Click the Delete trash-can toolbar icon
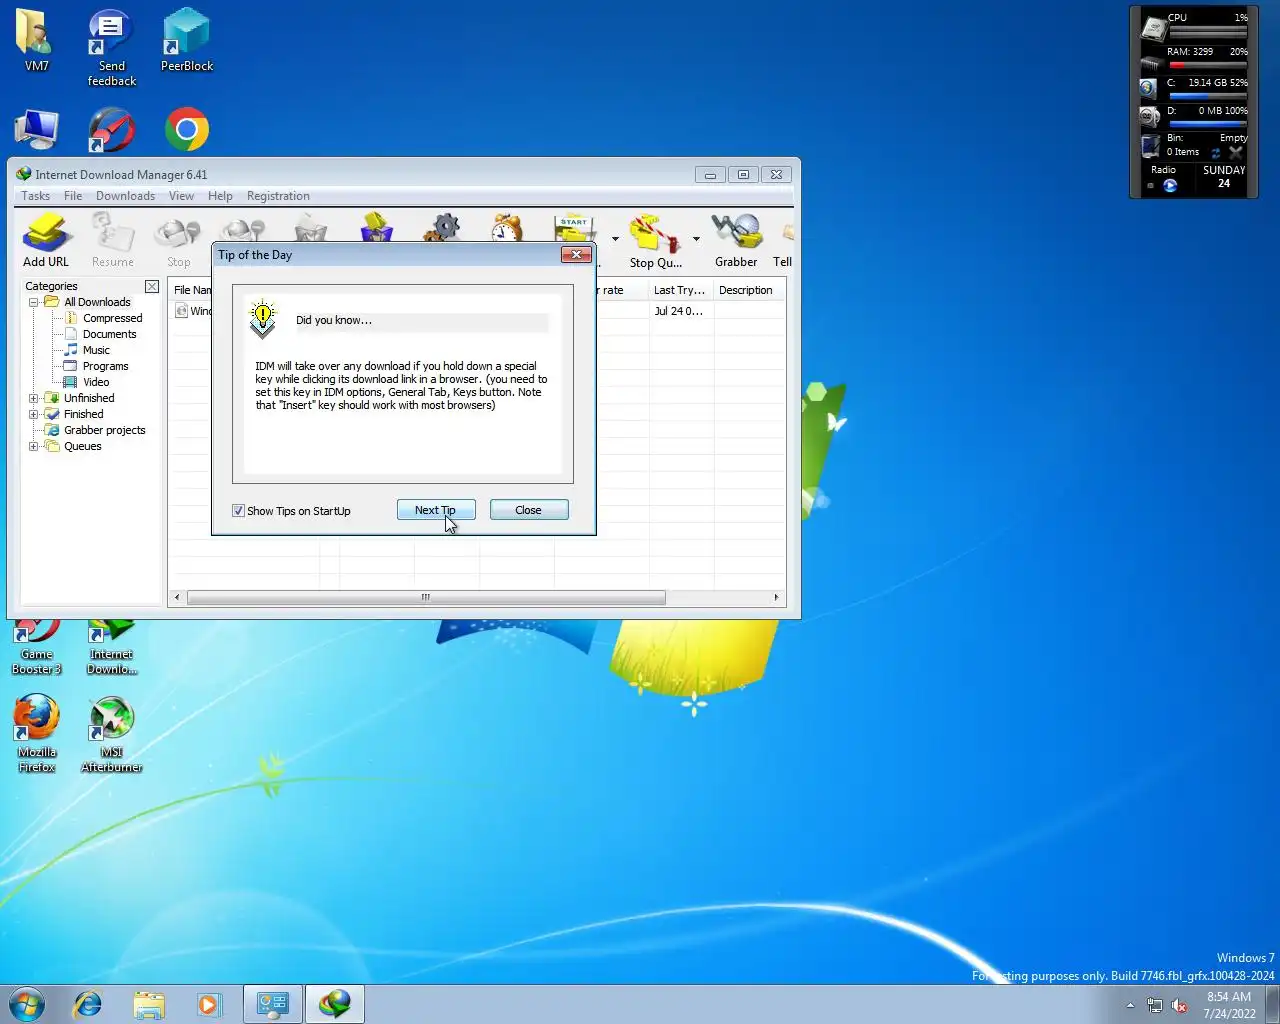 coord(311,229)
